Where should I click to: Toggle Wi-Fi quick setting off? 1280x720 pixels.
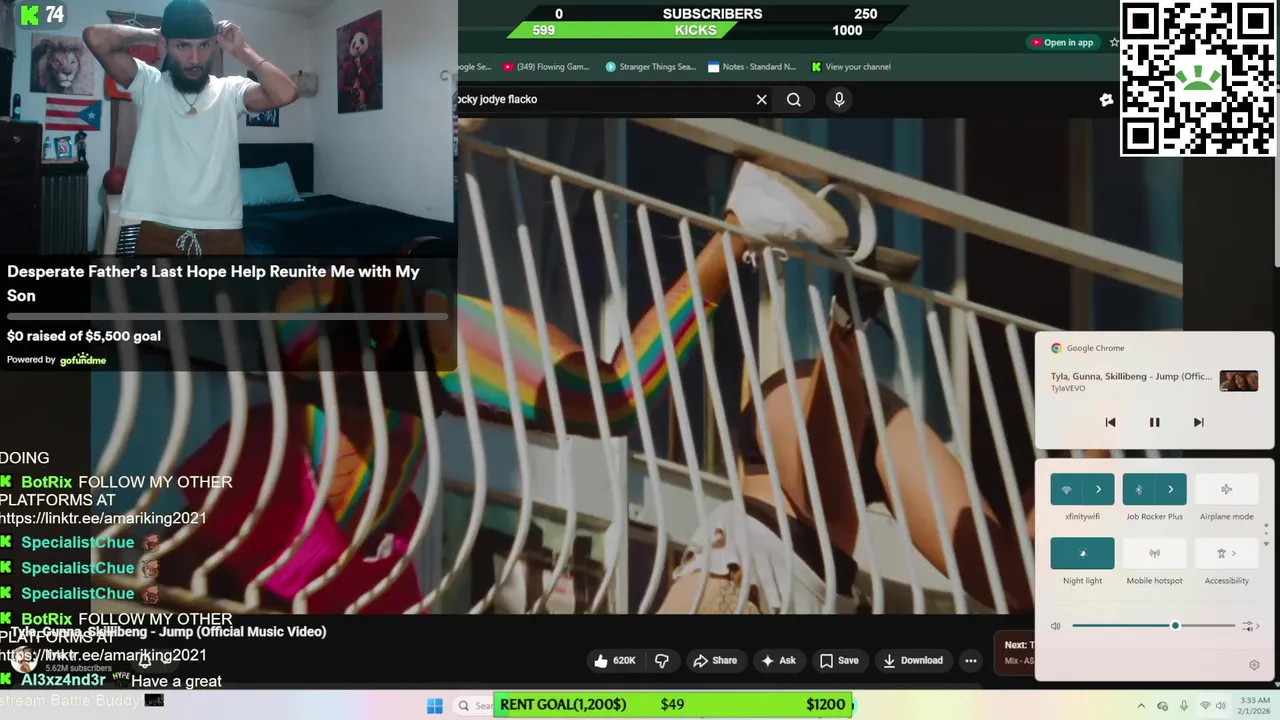(1066, 489)
